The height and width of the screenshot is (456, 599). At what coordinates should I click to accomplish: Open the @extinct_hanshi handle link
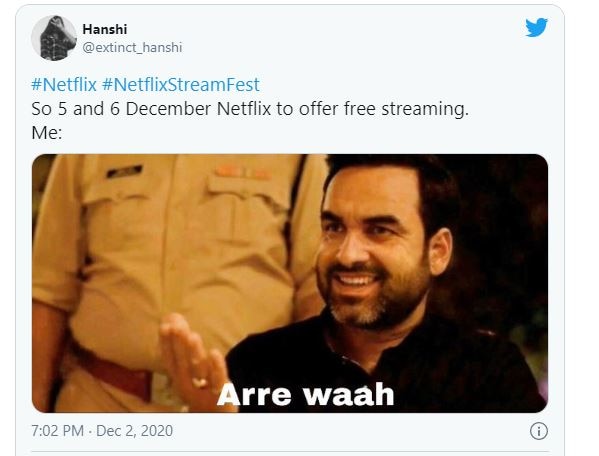tap(132, 47)
